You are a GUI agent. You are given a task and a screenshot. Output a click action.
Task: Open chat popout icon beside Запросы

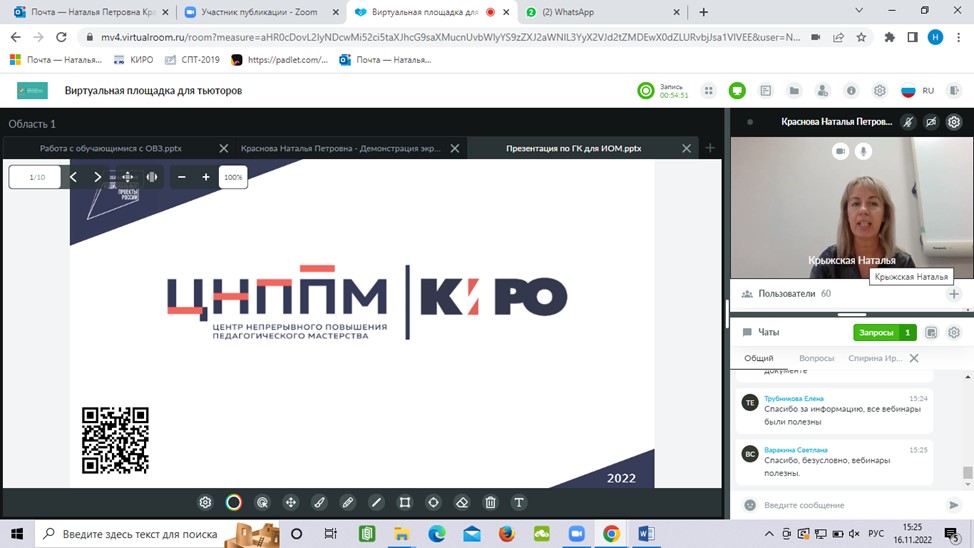coord(931,332)
